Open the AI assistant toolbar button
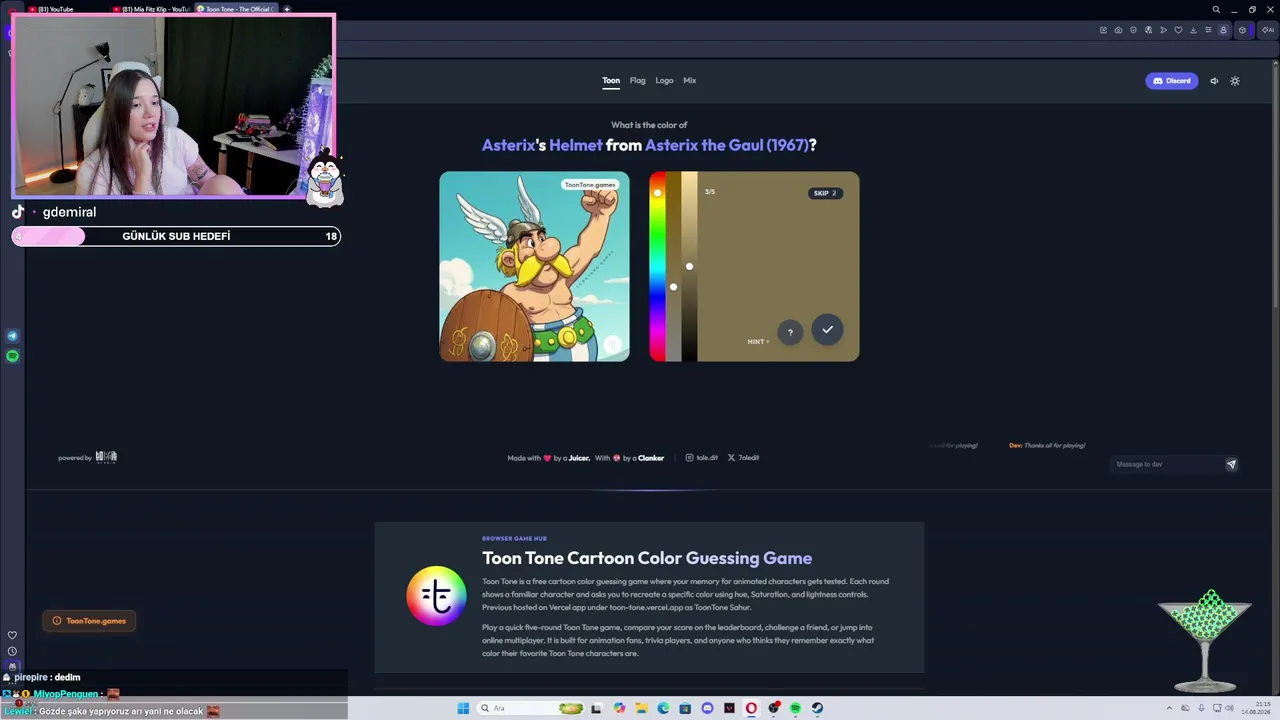 (1268, 30)
